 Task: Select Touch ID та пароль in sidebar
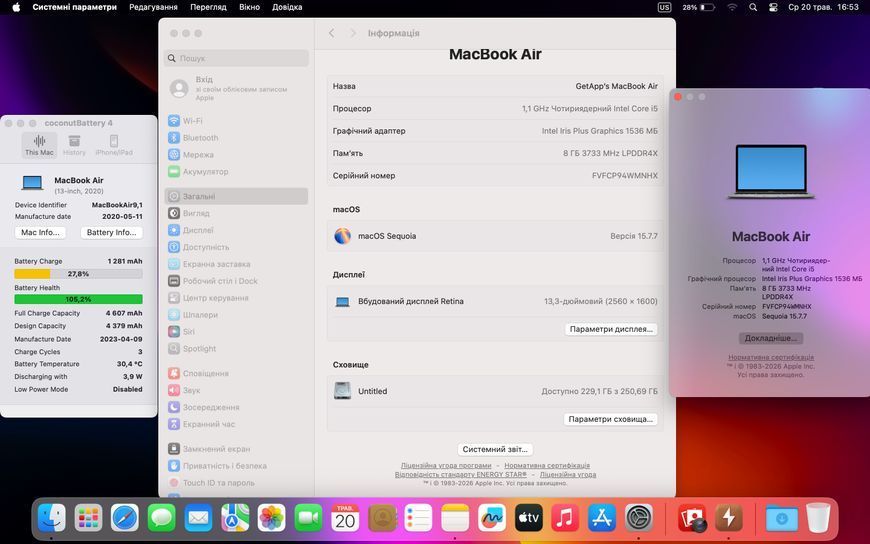pyautogui.click(x=236, y=482)
